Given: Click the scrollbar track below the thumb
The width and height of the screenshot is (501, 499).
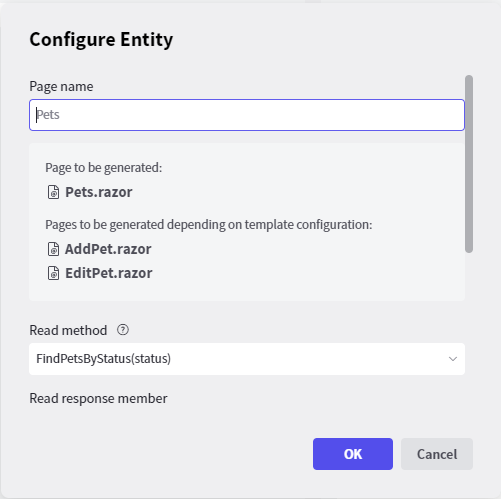Looking at the screenshot, I should click(469, 333).
